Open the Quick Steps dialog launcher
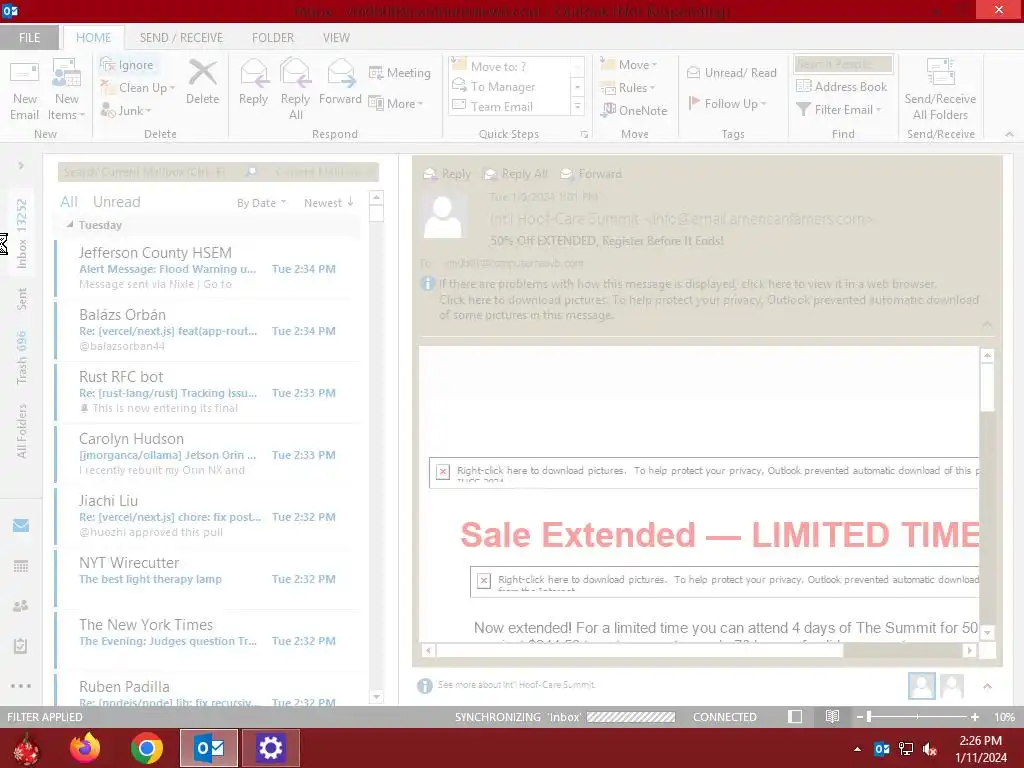This screenshot has width=1024, height=768. (584, 135)
